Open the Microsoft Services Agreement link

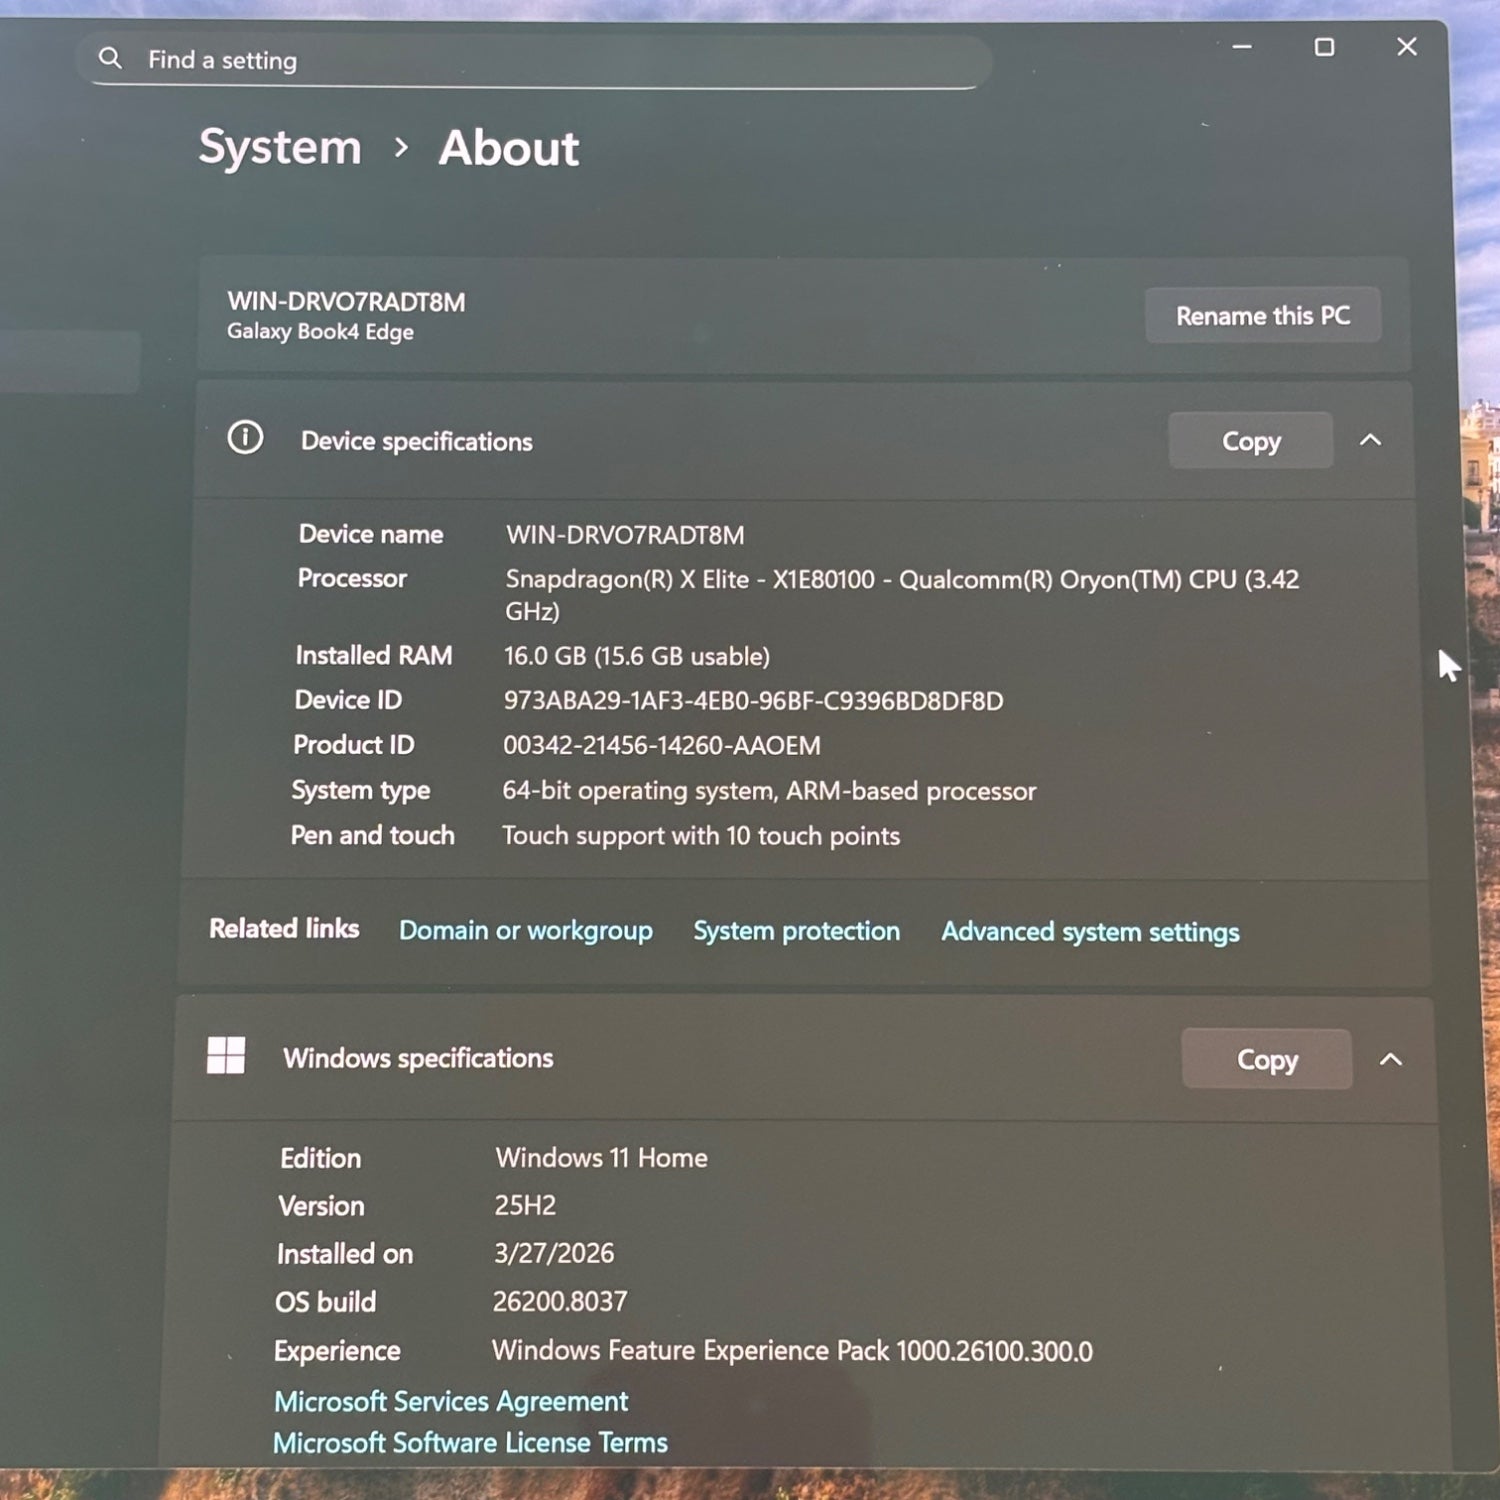[x=451, y=1401]
